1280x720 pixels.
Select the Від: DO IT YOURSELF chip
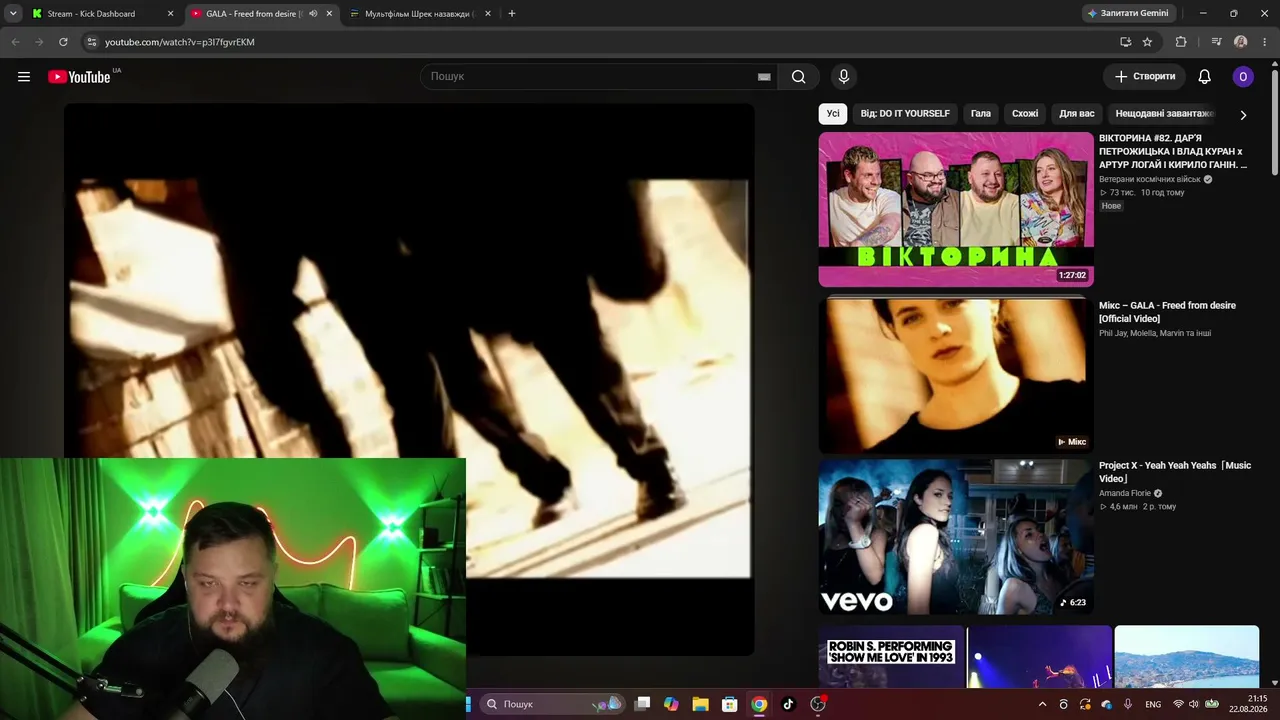pos(905,114)
